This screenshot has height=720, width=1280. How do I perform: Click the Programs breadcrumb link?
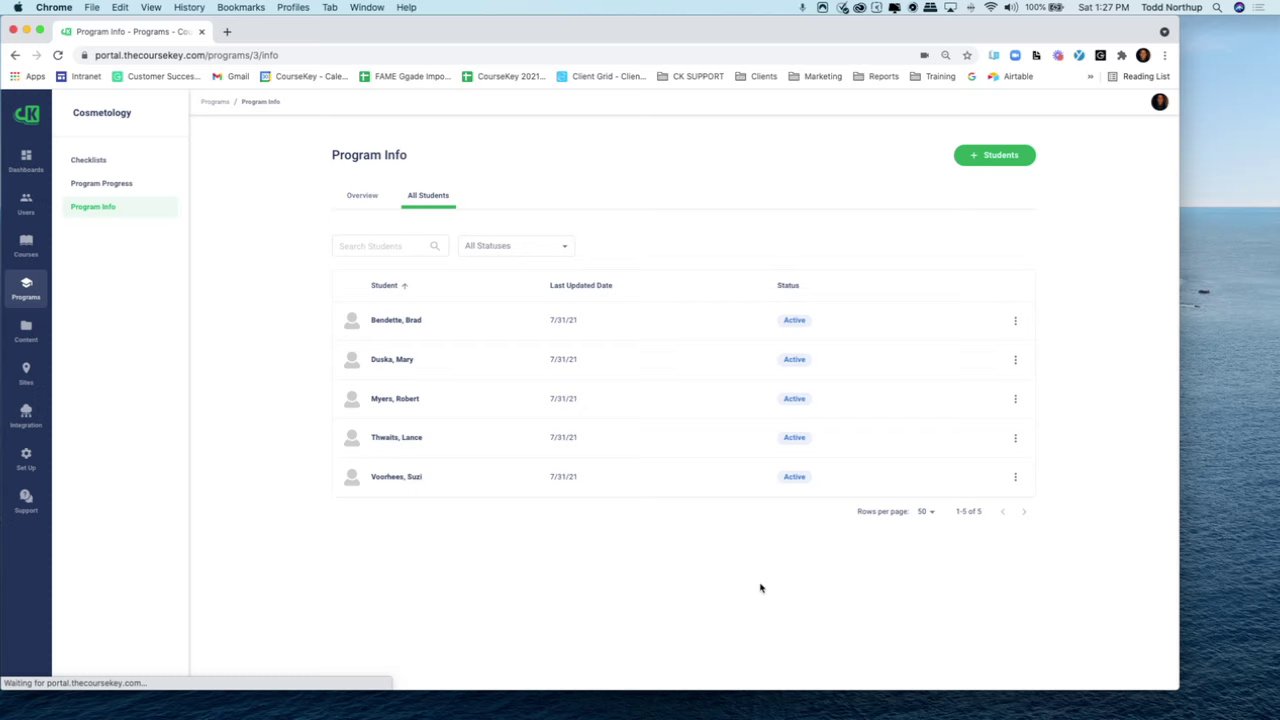coord(215,102)
